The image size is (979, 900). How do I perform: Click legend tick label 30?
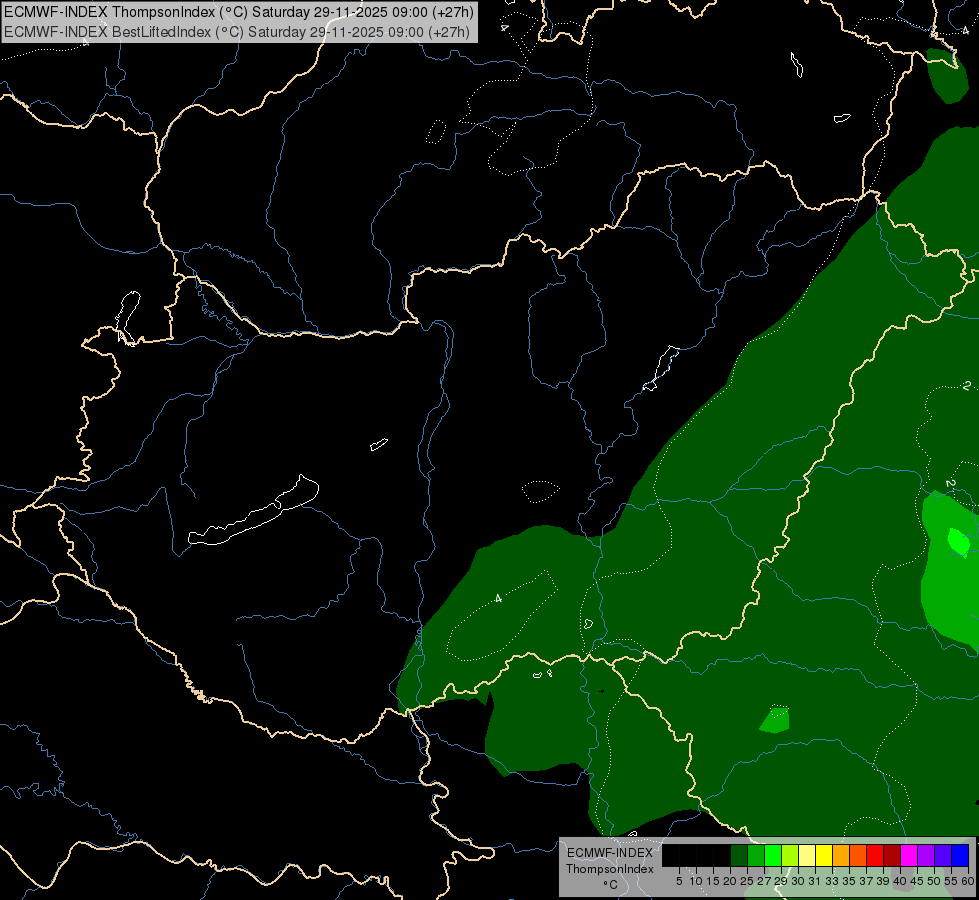(799, 881)
